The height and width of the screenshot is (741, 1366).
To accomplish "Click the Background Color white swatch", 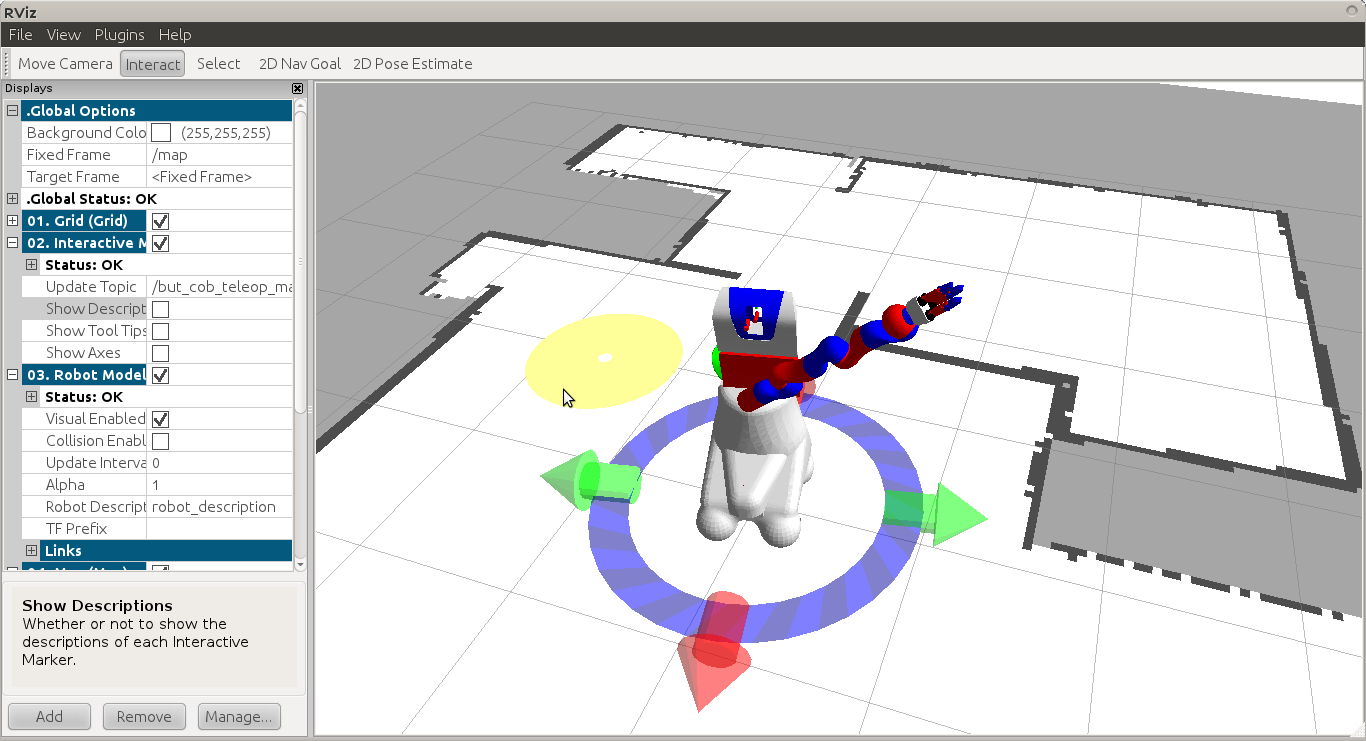I will pos(160,133).
